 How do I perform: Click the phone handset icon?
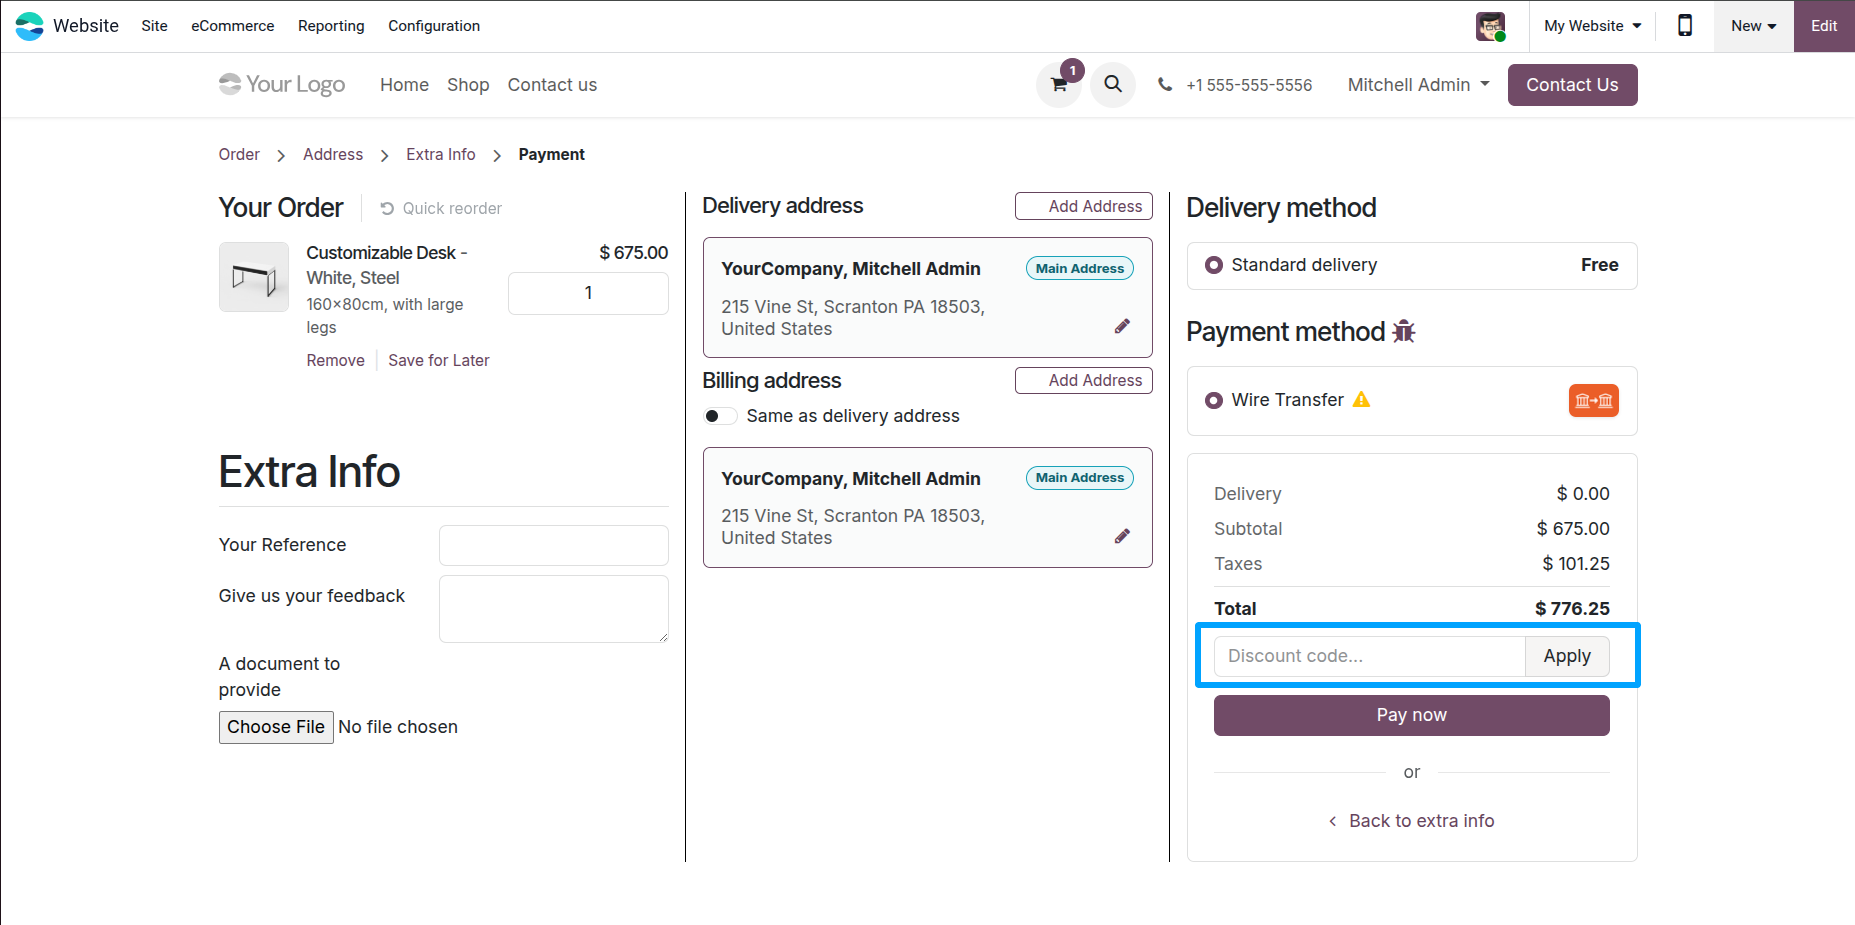point(1165,85)
